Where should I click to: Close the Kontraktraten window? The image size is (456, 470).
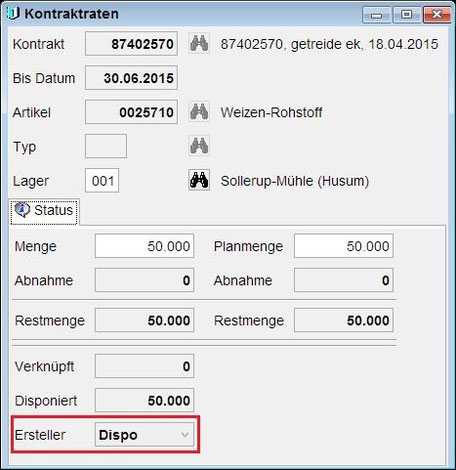coord(437,15)
